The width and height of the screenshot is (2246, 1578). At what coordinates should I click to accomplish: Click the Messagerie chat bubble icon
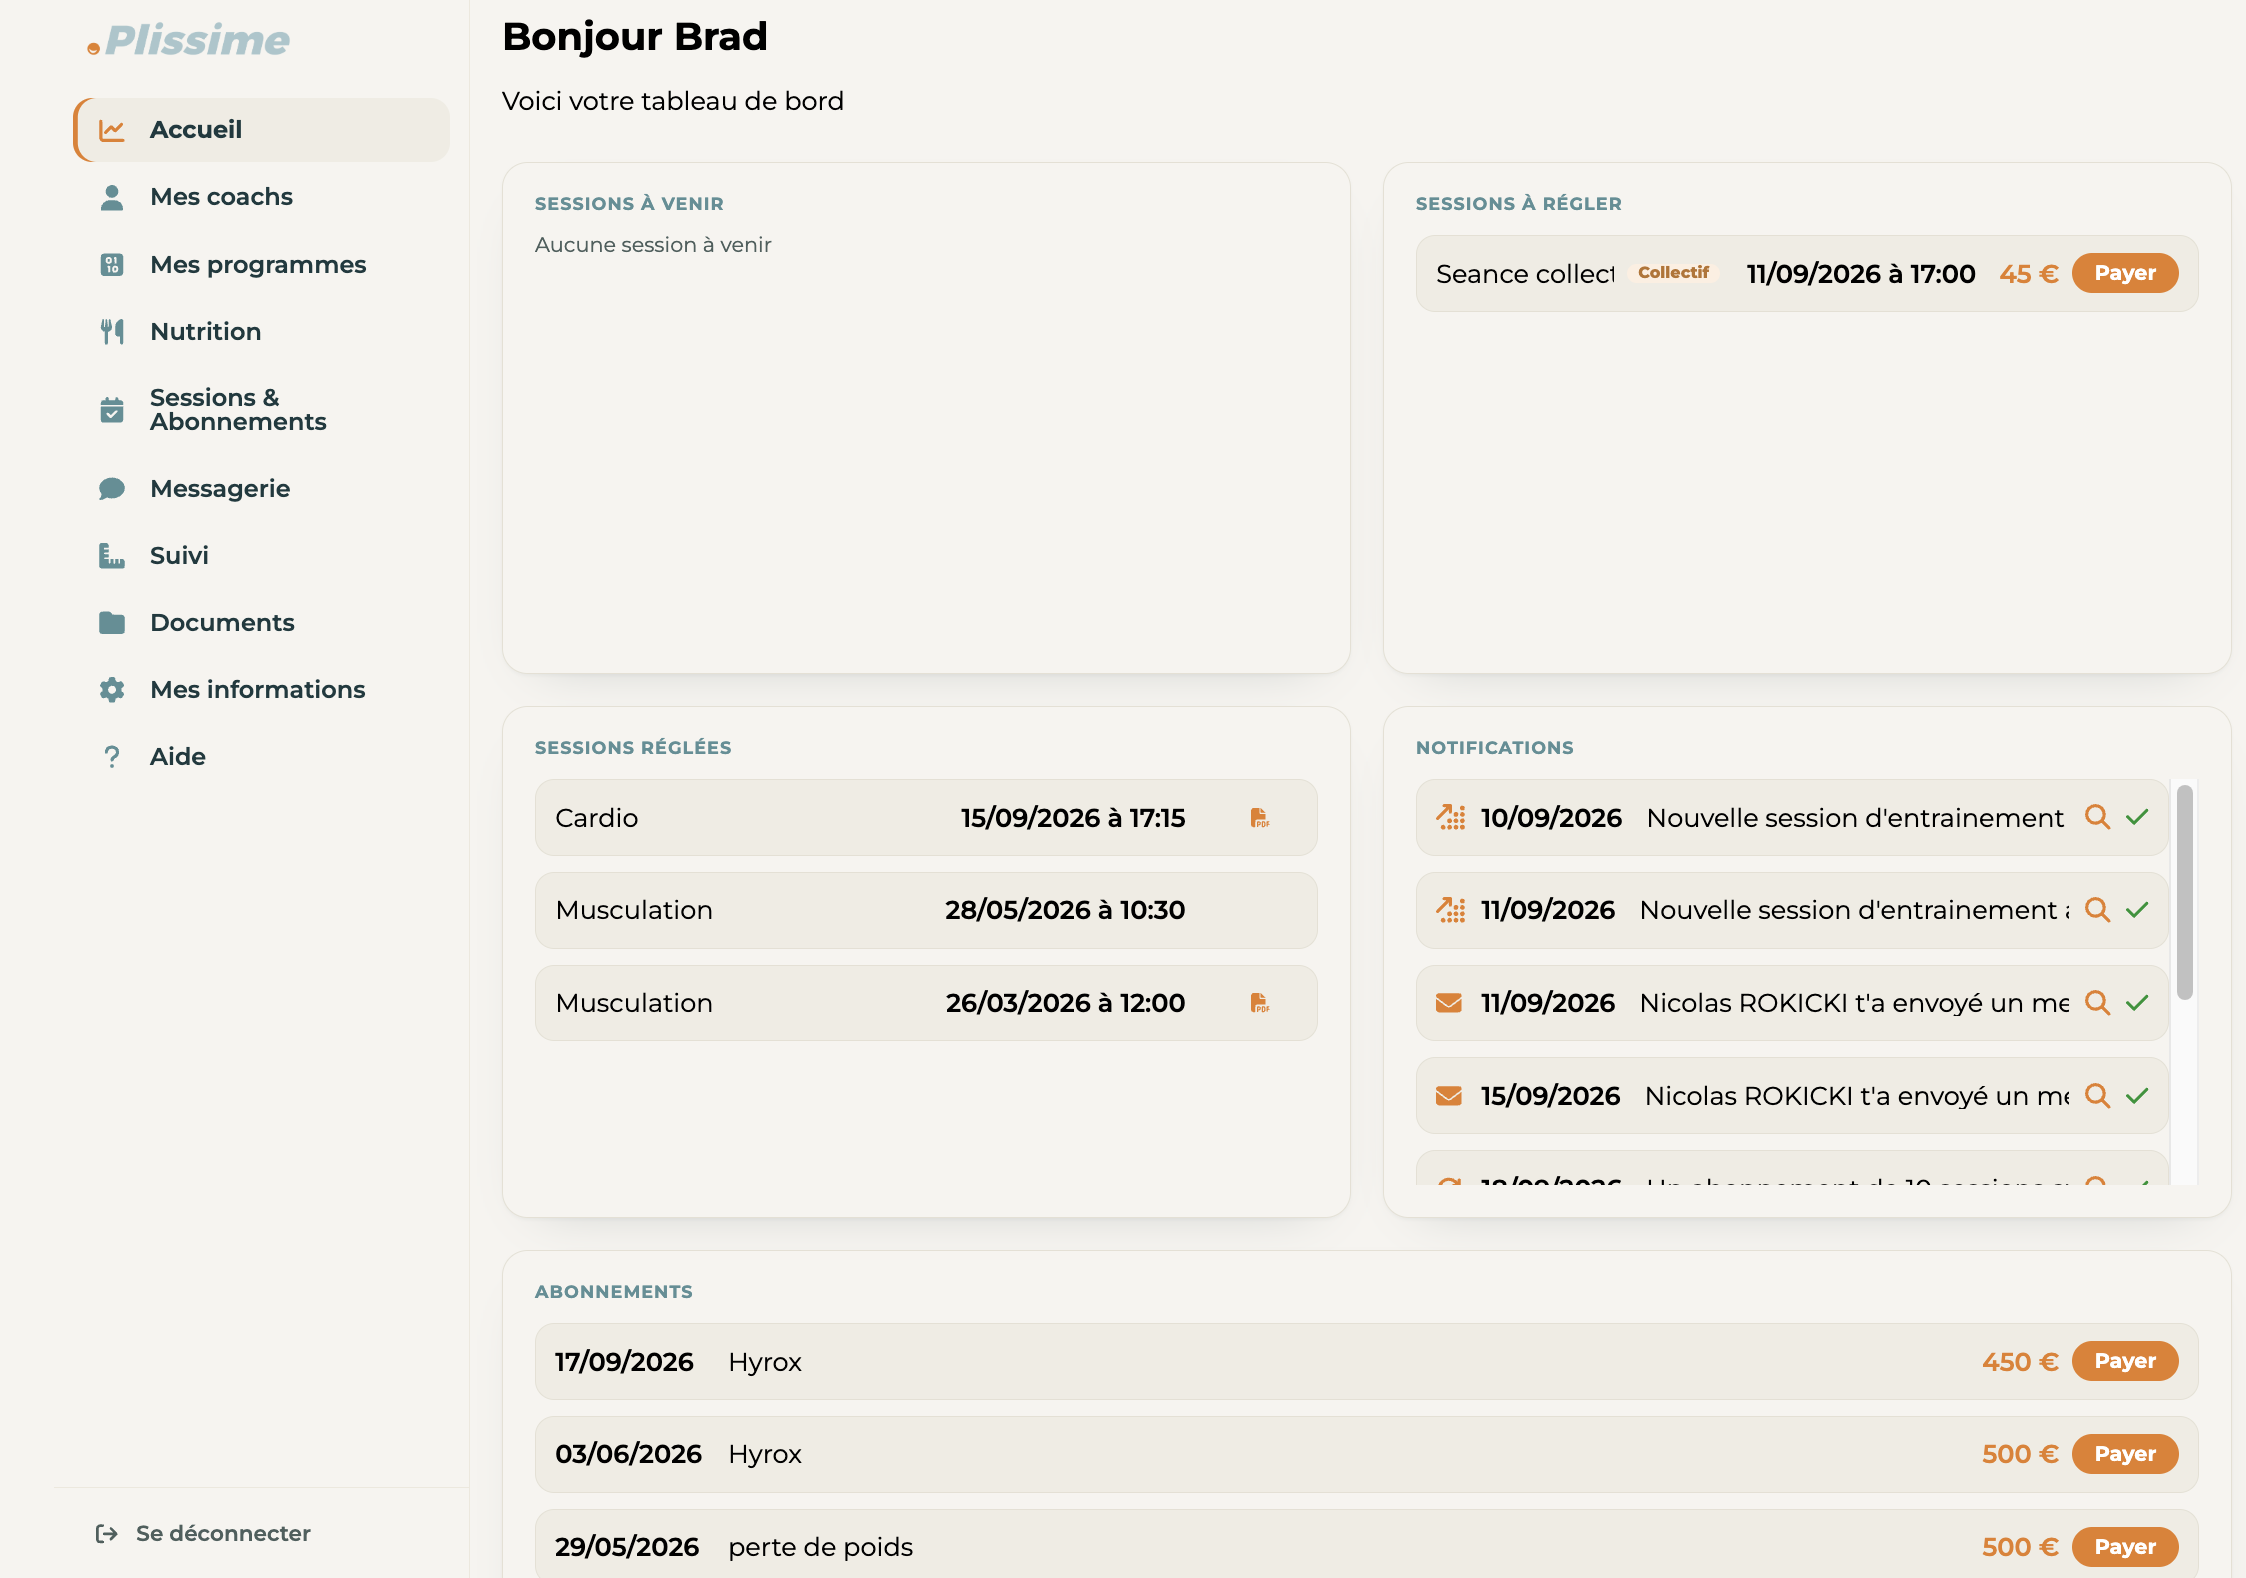pyautogui.click(x=112, y=489)
